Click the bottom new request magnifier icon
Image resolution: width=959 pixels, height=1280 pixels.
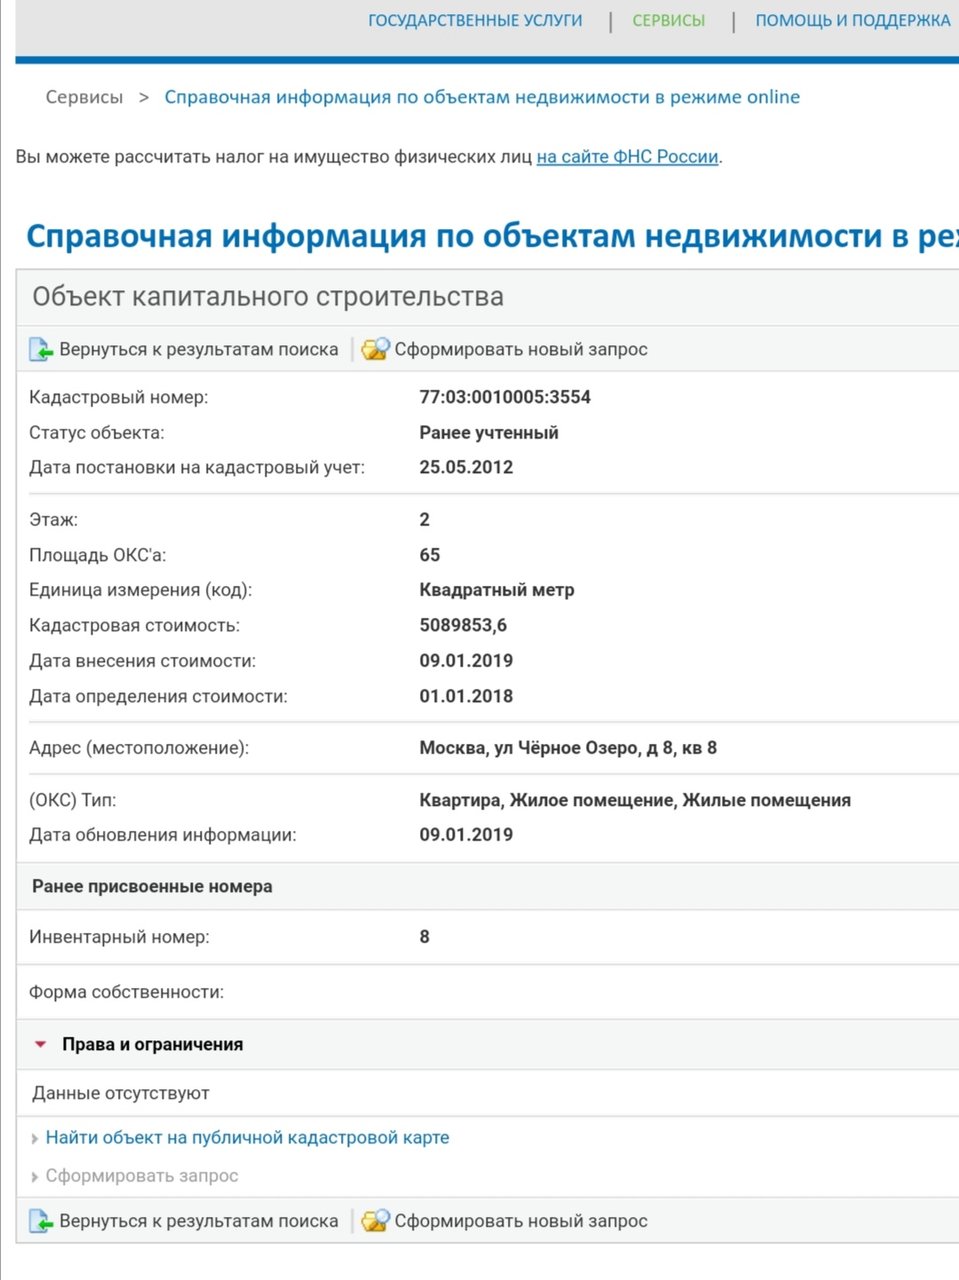(375, 1221)
